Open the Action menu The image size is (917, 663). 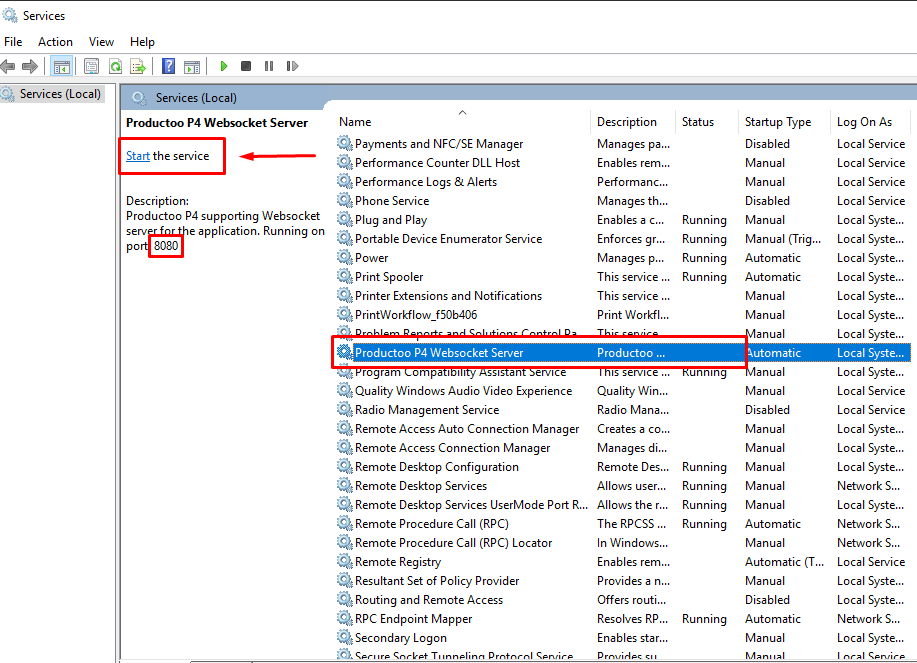55,42
